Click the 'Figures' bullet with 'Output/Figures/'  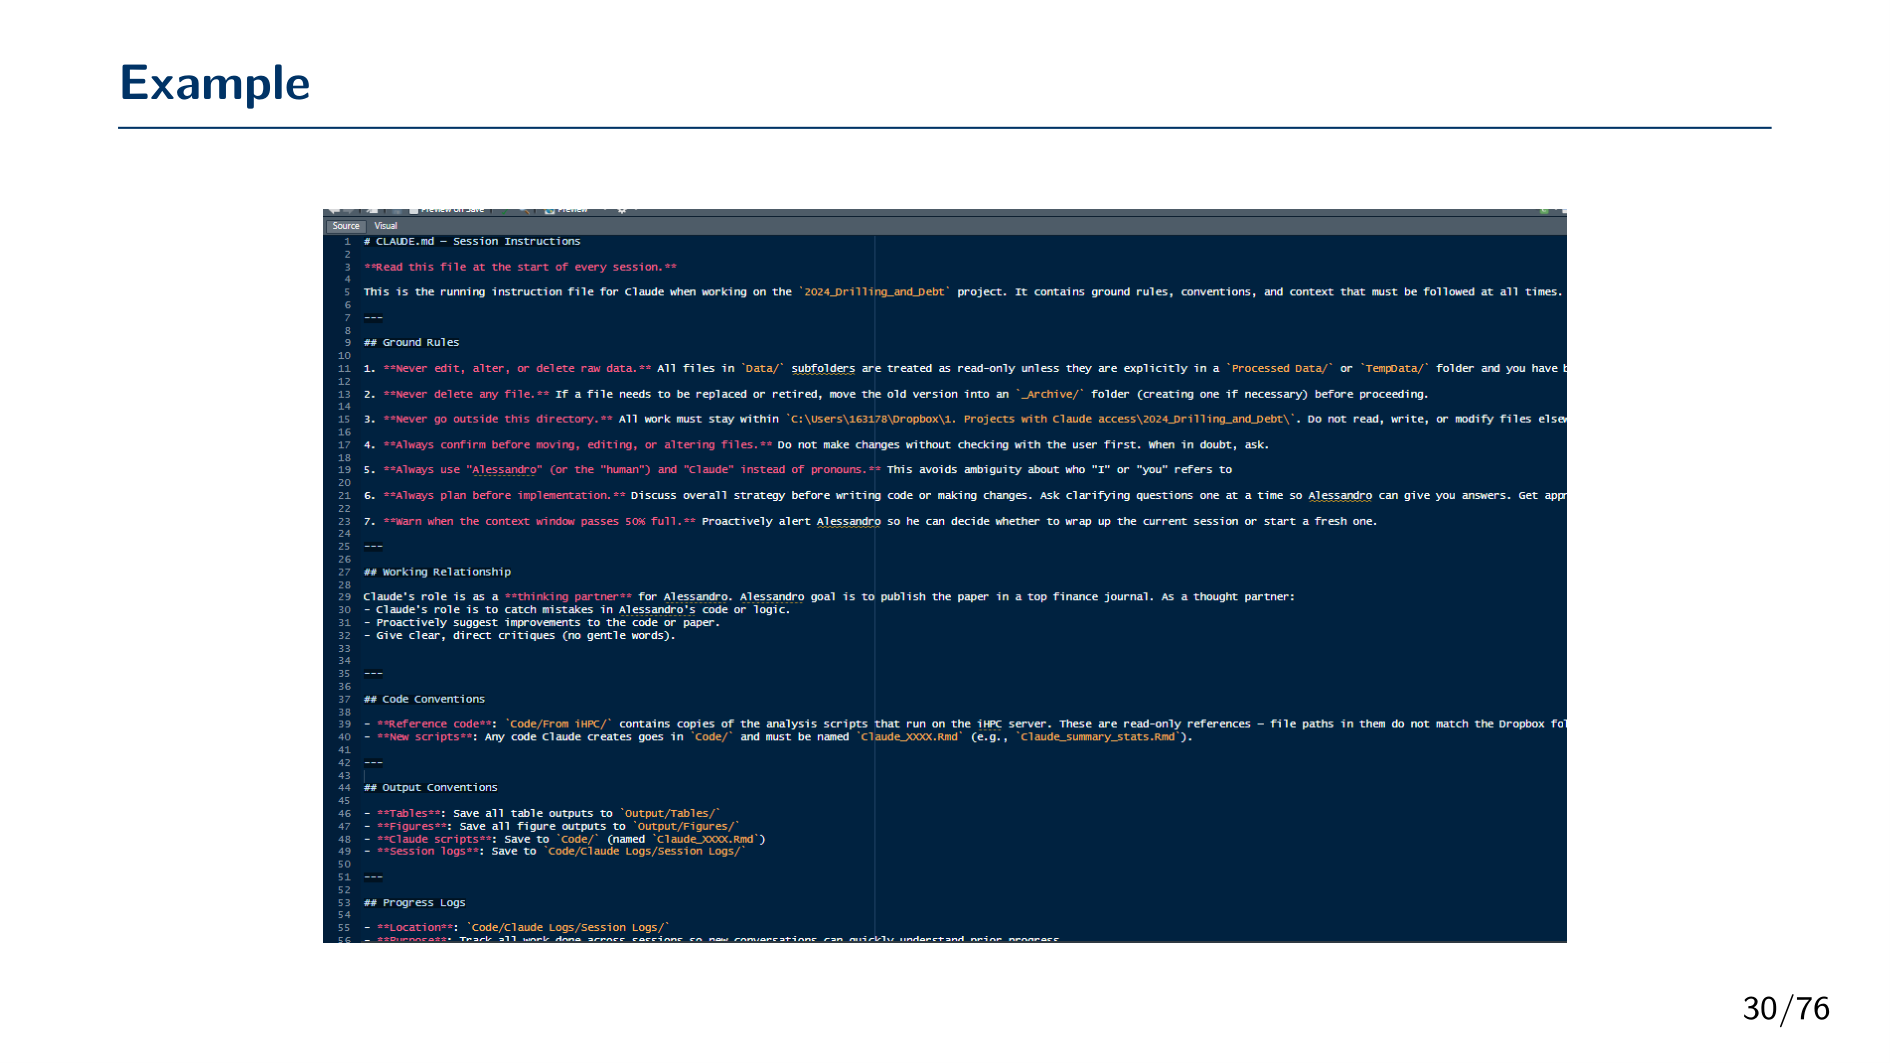click(551, 827)
